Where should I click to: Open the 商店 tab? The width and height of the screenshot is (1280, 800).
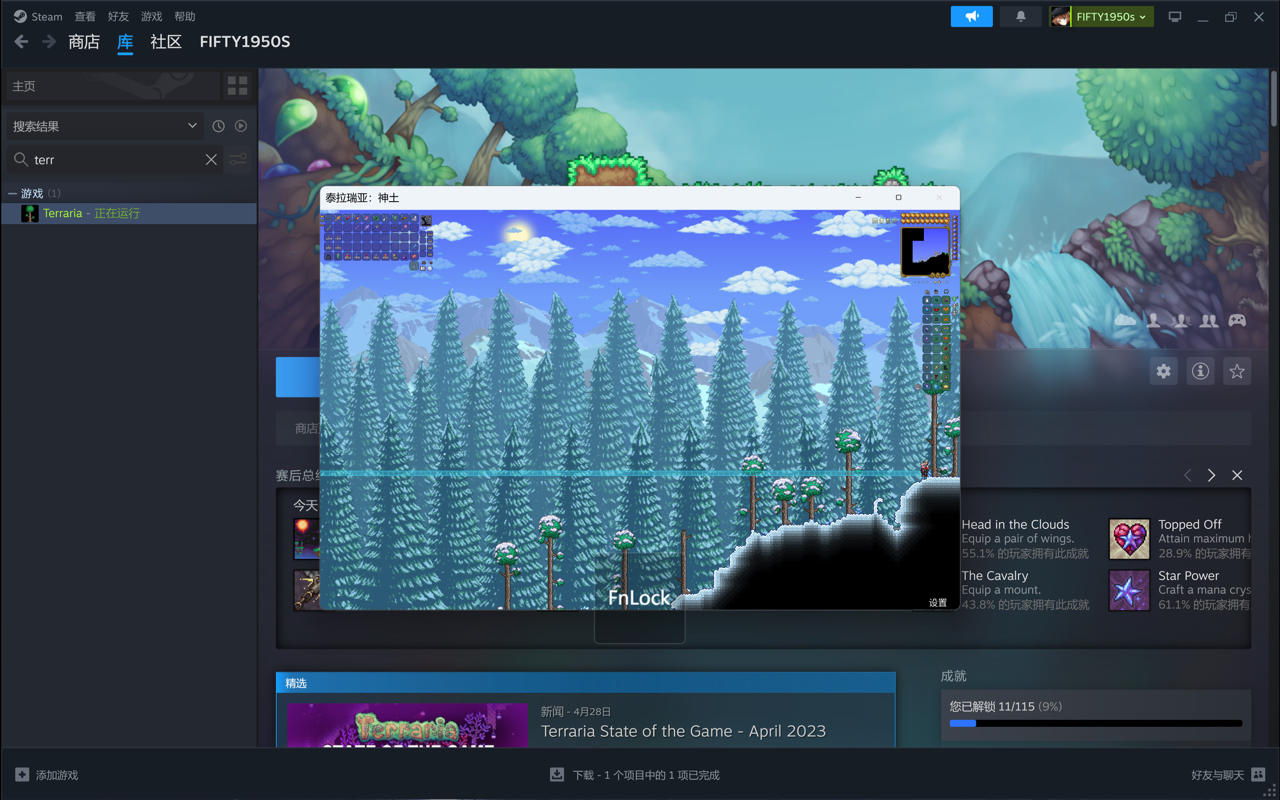click(84, 42)
